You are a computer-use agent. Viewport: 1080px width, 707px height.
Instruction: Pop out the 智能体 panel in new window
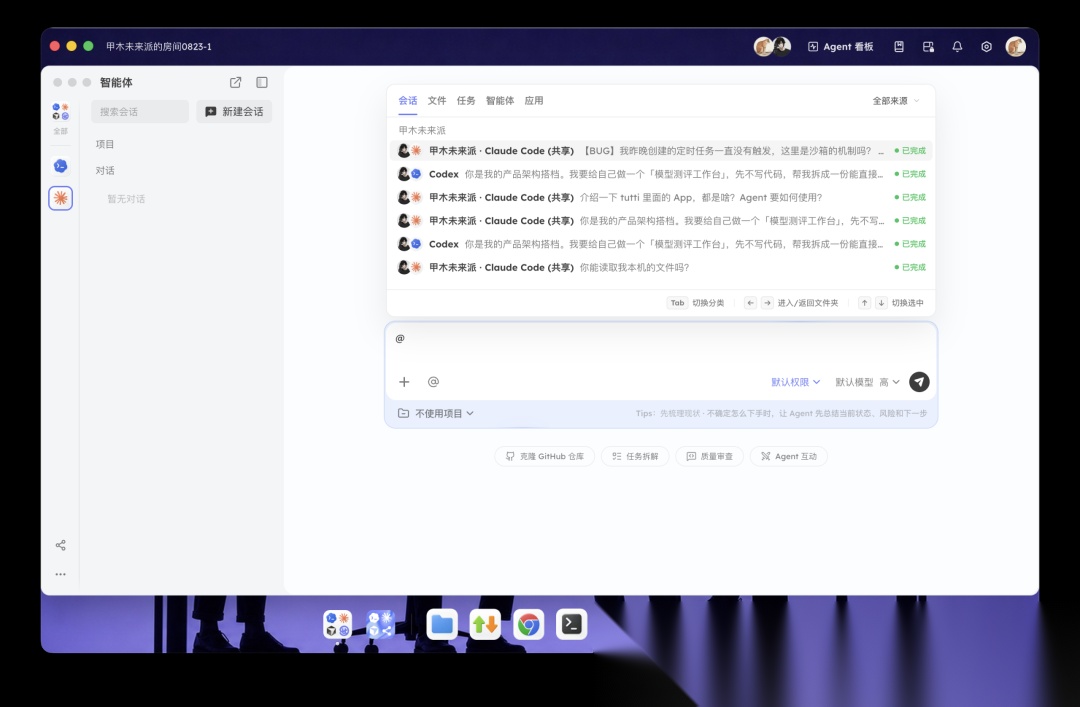(x=236, y=82)
